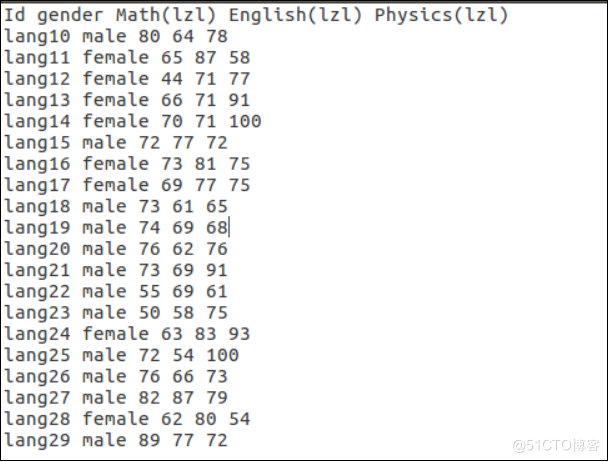Click the last row lang29
The height and width of the screenshot is (462, 609).
tap(116, 440)
